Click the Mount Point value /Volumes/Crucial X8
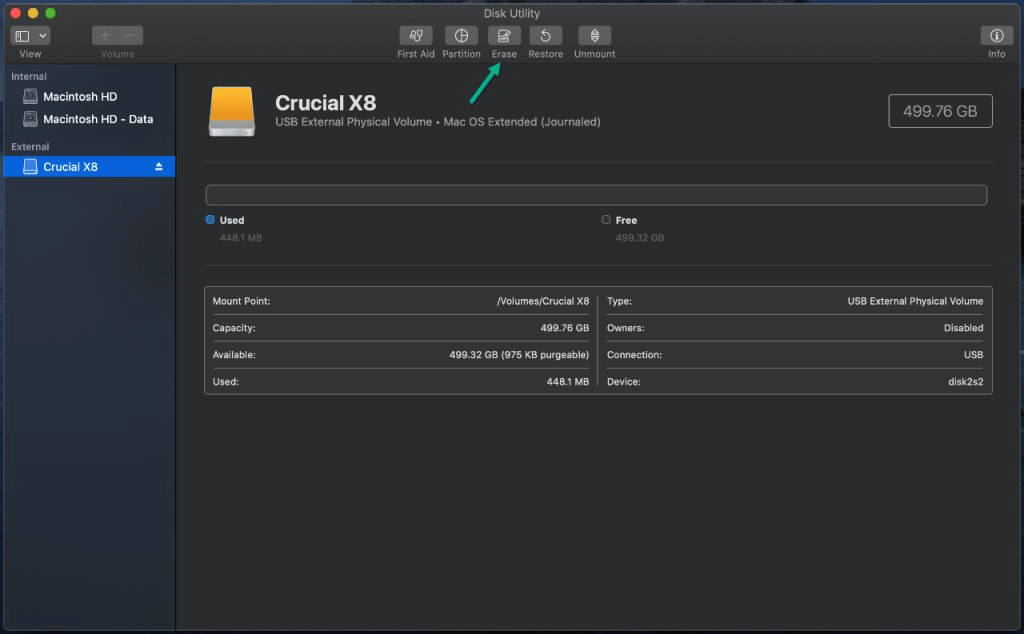Screen dimensions: 1024x634 tap(542, 300)
